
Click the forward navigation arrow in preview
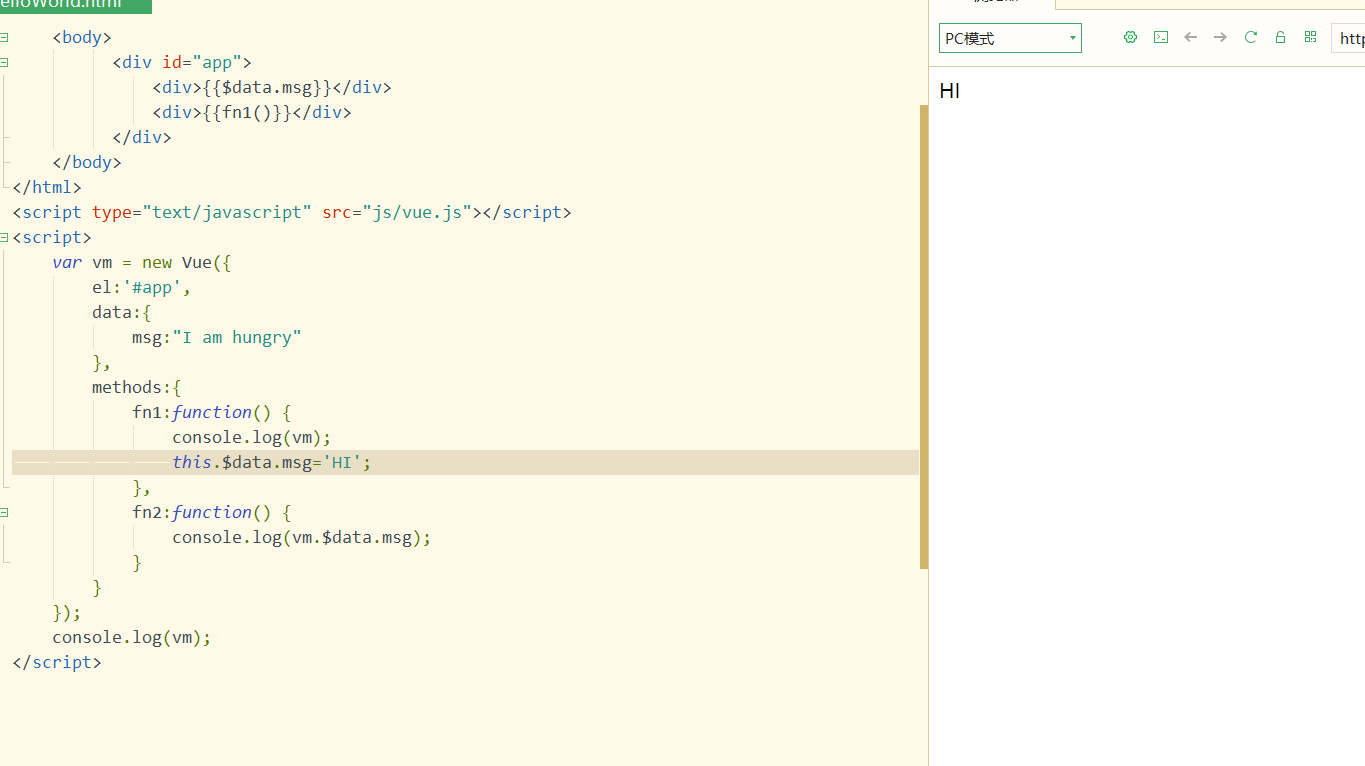[x=1220, y=37]
